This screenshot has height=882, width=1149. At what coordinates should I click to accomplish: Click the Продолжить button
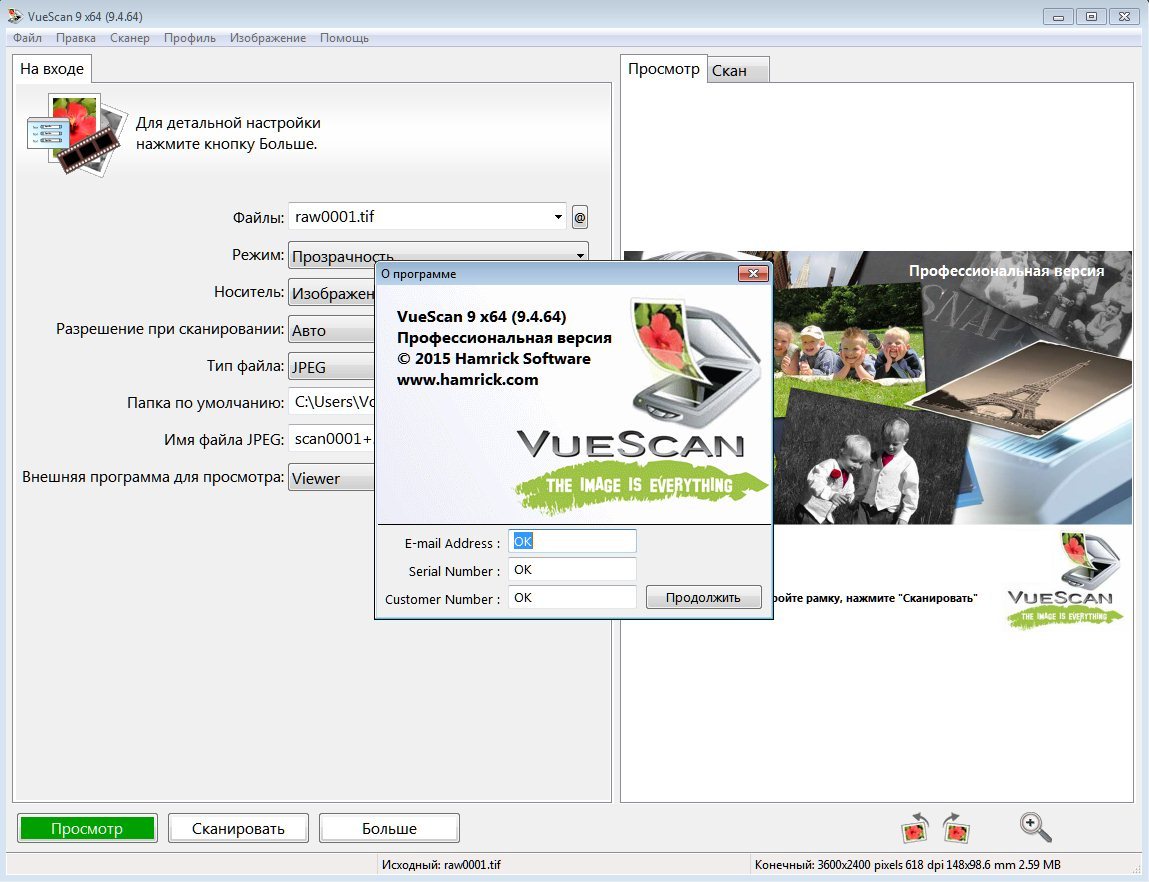tap(703, 597)
